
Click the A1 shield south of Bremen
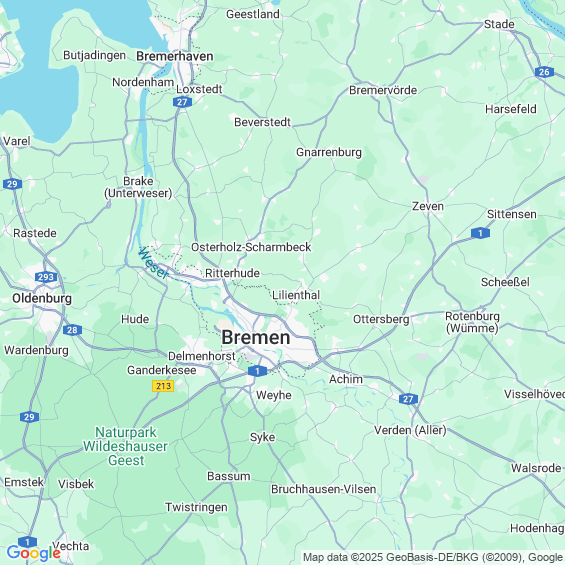[x=257, y=371]
